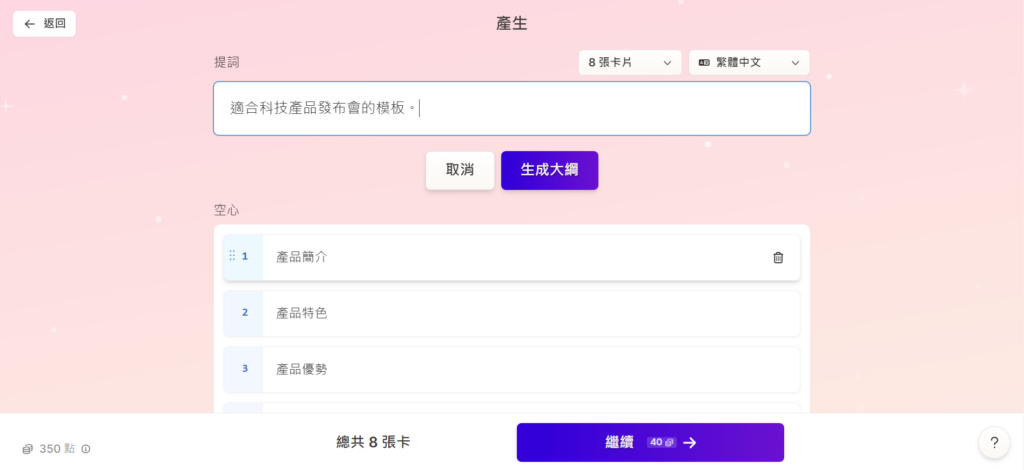1024x470 pixels.
Task: Click the 生成大綱 generate outline button
Action: coord(549,170)
